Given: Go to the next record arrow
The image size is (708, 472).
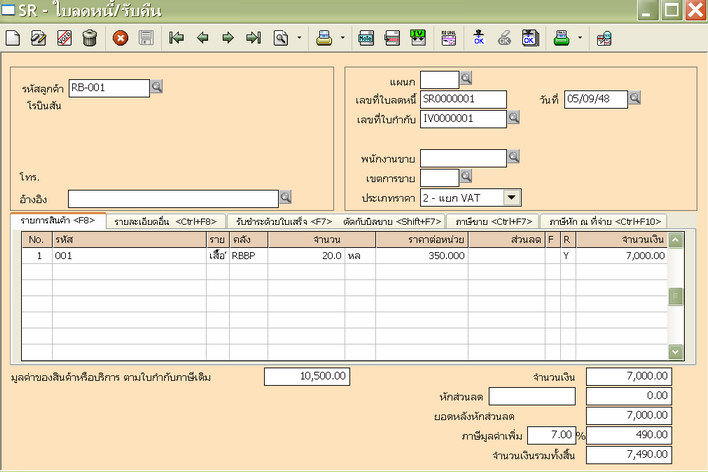Looking at the screenshot, I should pos(228,39).
